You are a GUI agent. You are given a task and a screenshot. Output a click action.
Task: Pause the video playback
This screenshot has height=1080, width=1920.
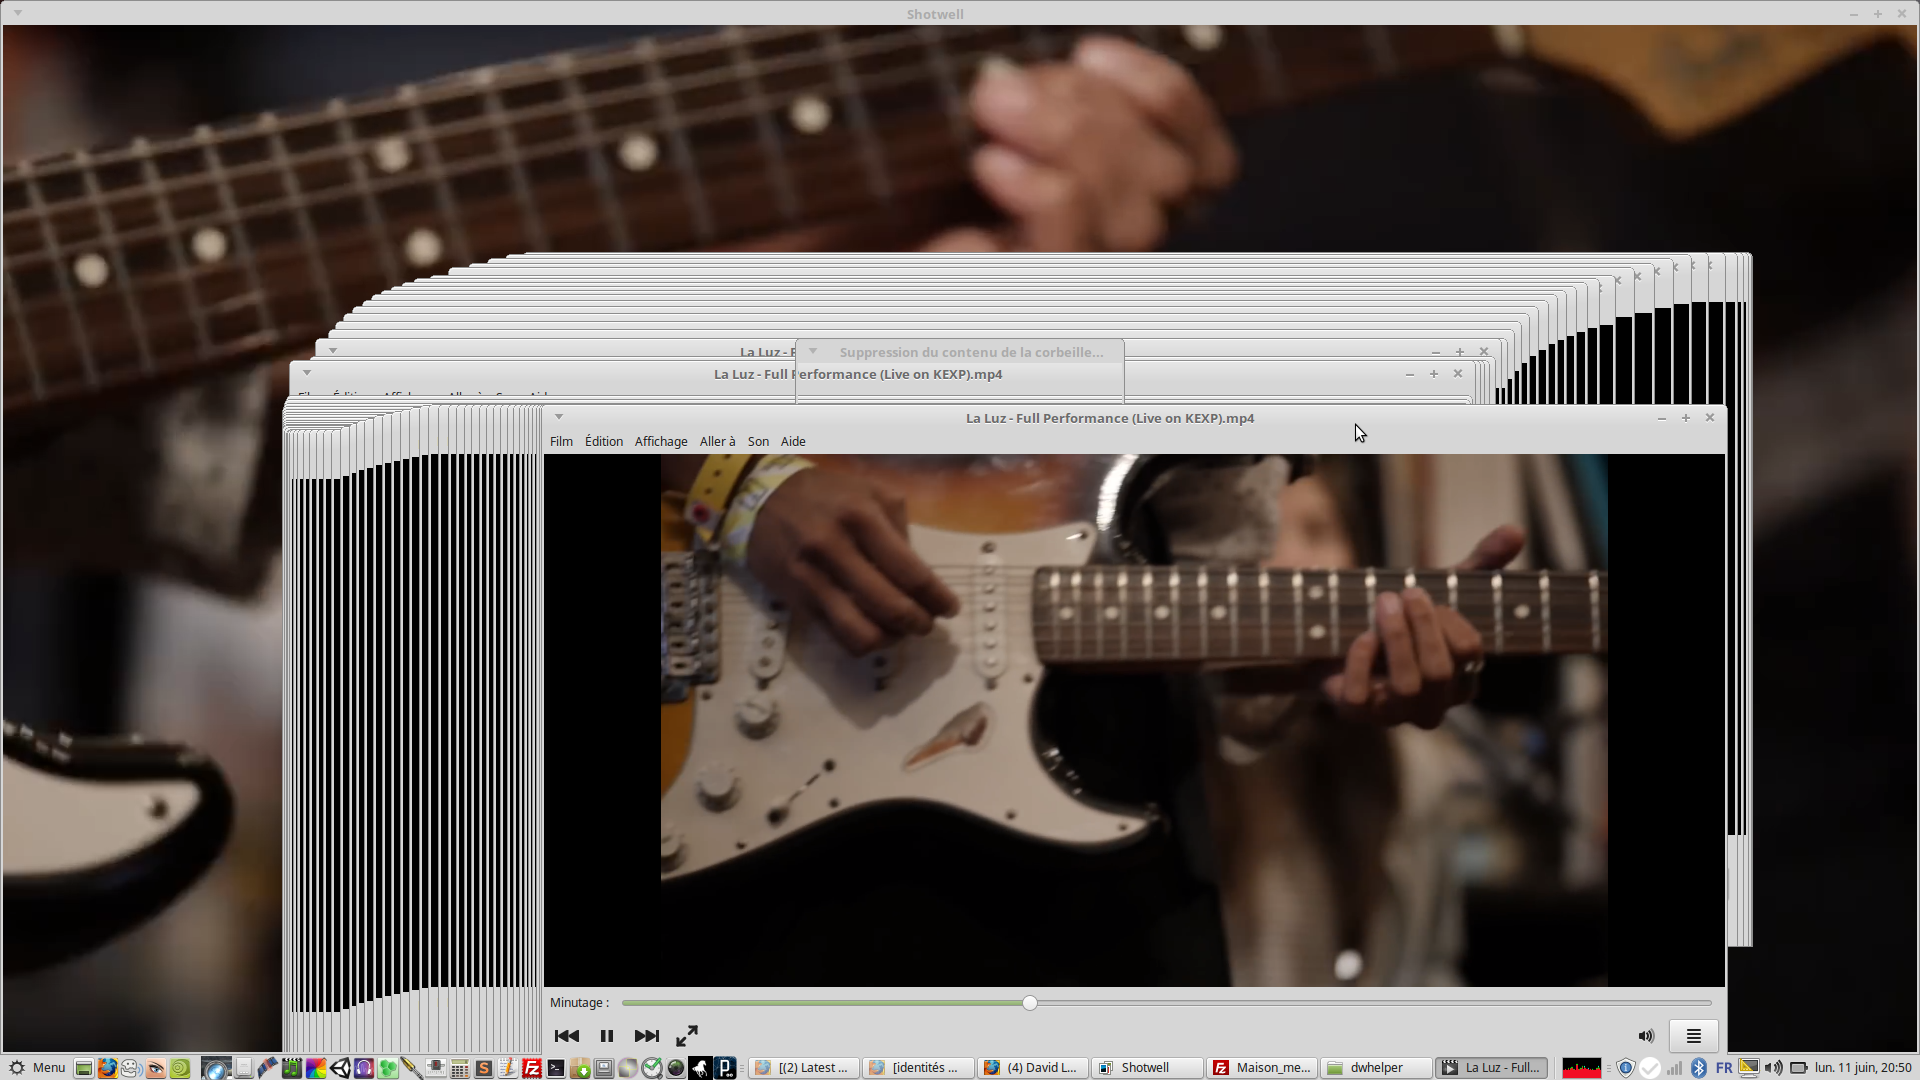point(606,1036)
